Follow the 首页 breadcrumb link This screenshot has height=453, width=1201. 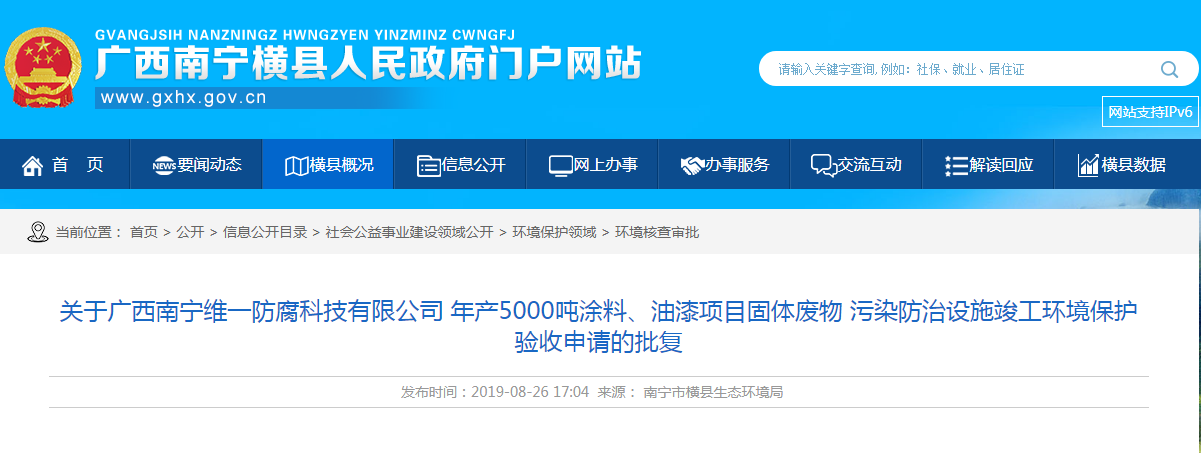144,232
